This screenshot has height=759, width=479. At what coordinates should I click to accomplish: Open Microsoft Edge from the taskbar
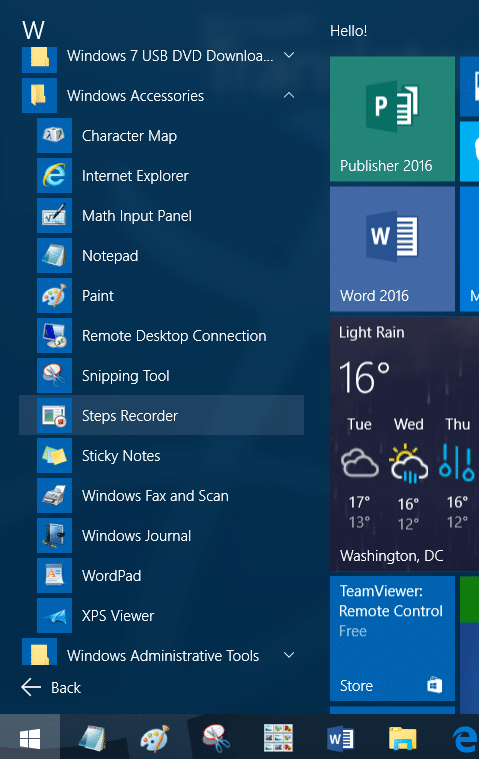coord(464,739)
